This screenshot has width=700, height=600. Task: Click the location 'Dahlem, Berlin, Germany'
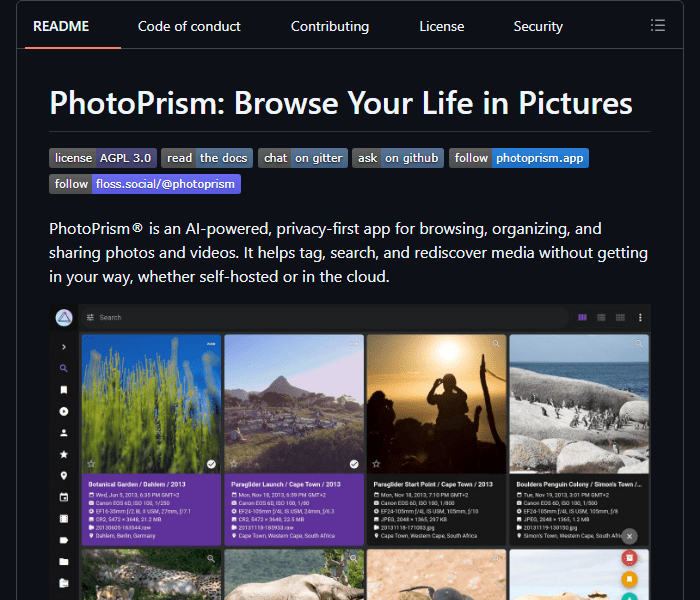click(125, 536)
